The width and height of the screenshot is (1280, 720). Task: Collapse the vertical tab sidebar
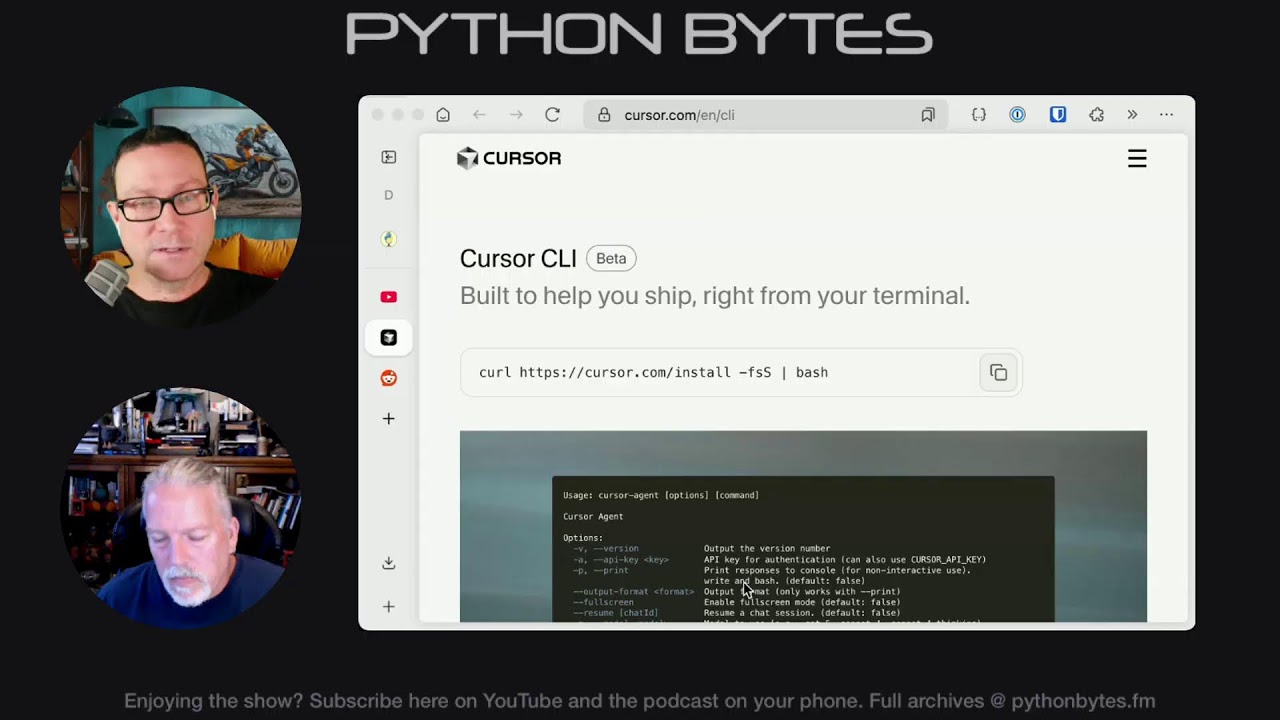(389, 157)
